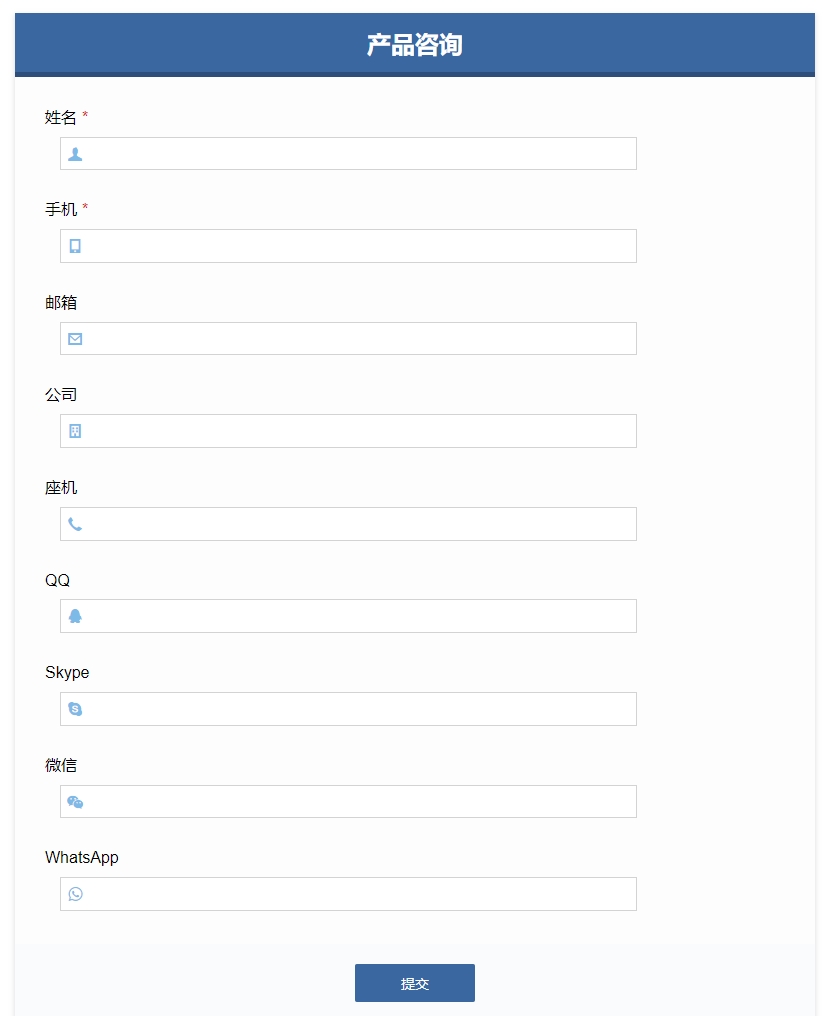This screenshot has height=1016, width=827.
Task: Click the telephone handset icon in the 座机 field
Action: tap(75, 524)
